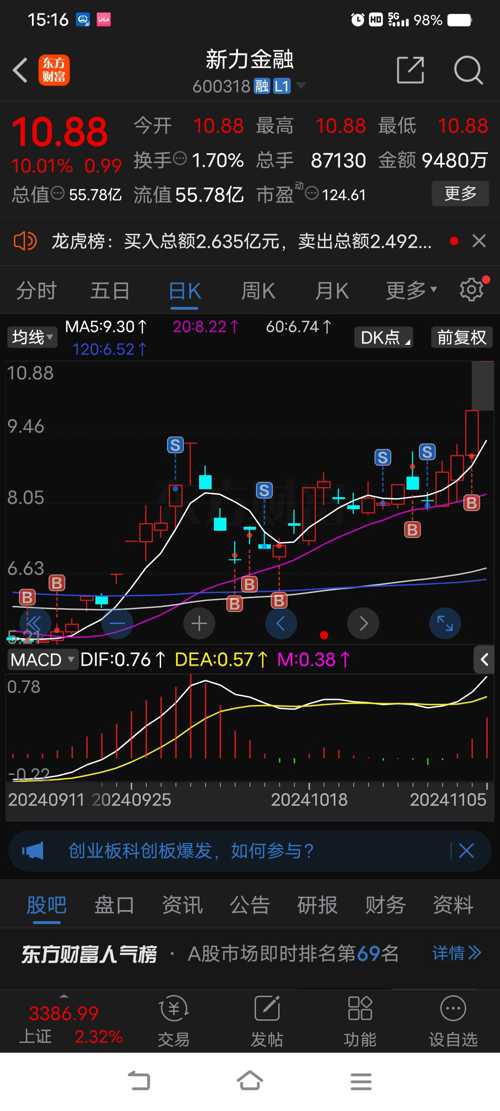Expand the 更多 period dropdown
The width and height of the screenshot is (500, 1111).
click(411, 291)
